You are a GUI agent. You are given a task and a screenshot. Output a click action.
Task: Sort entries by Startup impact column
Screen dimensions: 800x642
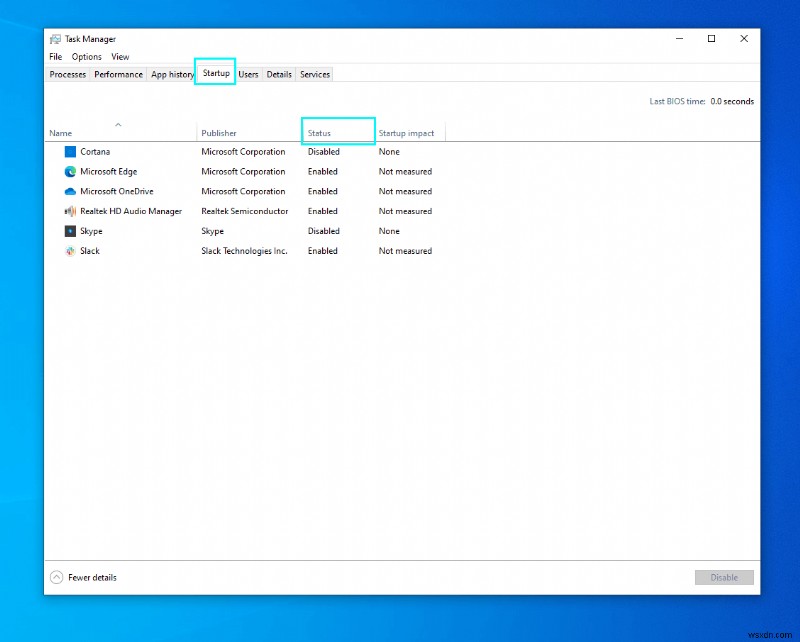[406, 132]
